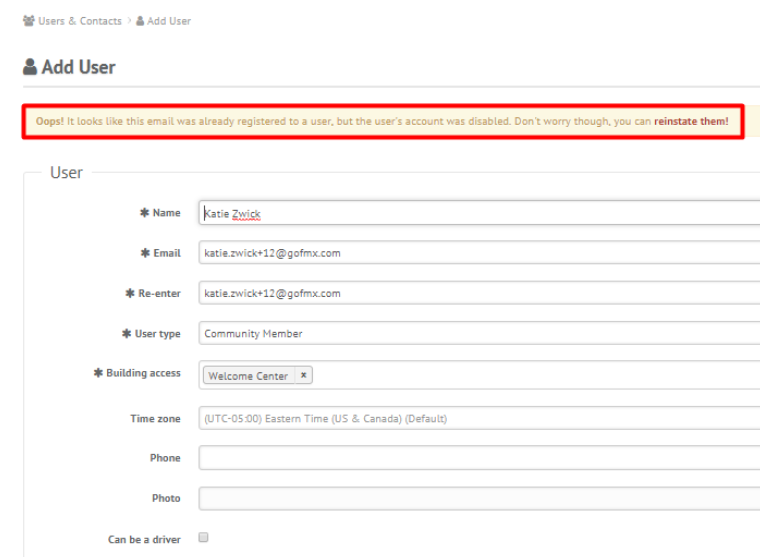Click the Welcome Center tag label
760x557 pixels.
248,376
